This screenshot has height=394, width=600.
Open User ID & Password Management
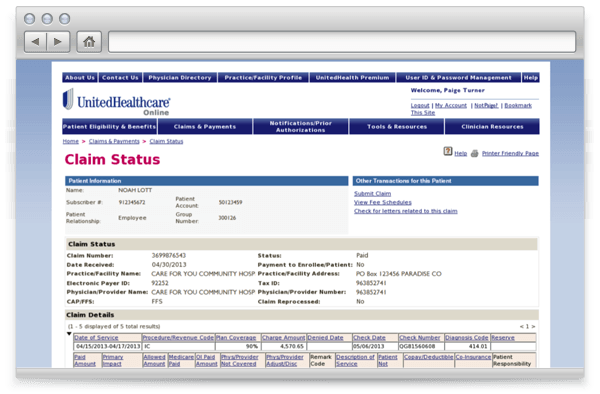[x=458, y=78]
